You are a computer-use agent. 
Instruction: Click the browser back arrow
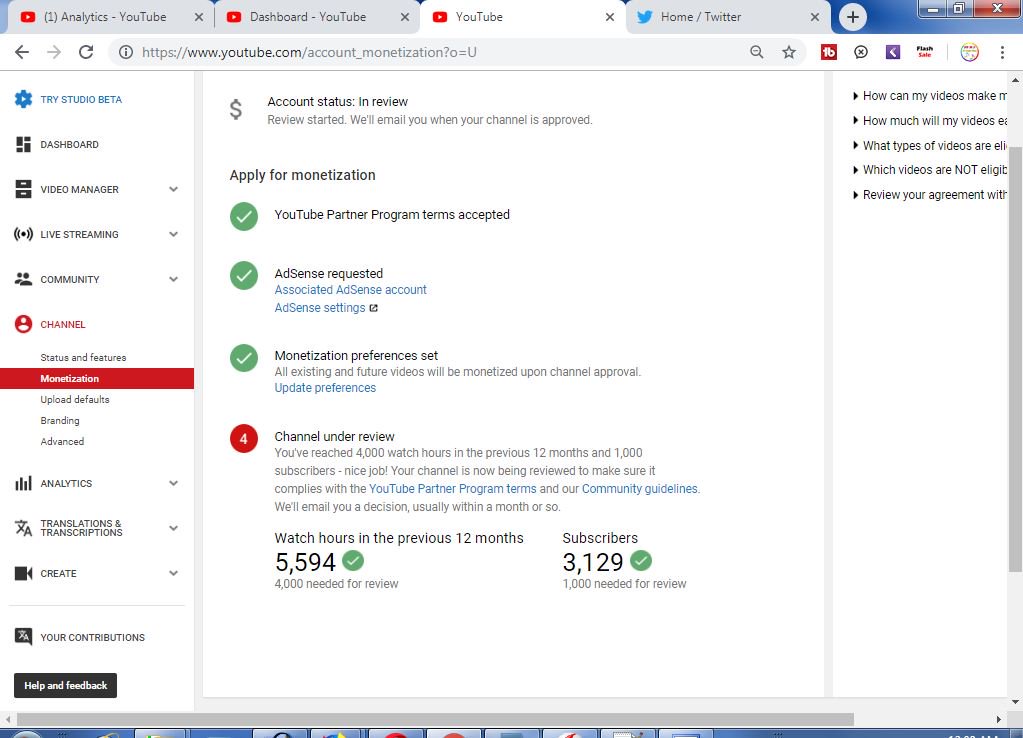22,52
